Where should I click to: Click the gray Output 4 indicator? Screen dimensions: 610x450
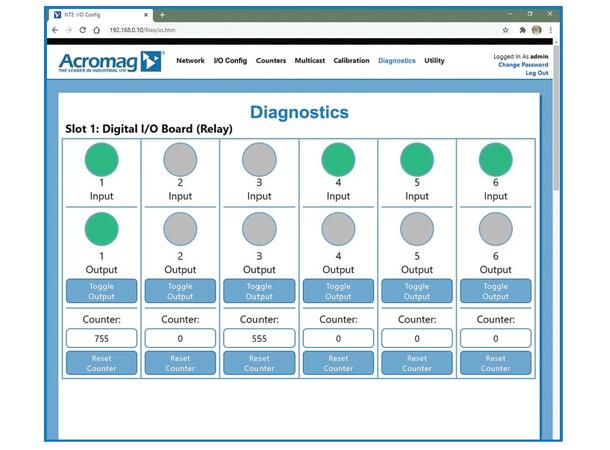pyautogui.click(x=338, y=229)
